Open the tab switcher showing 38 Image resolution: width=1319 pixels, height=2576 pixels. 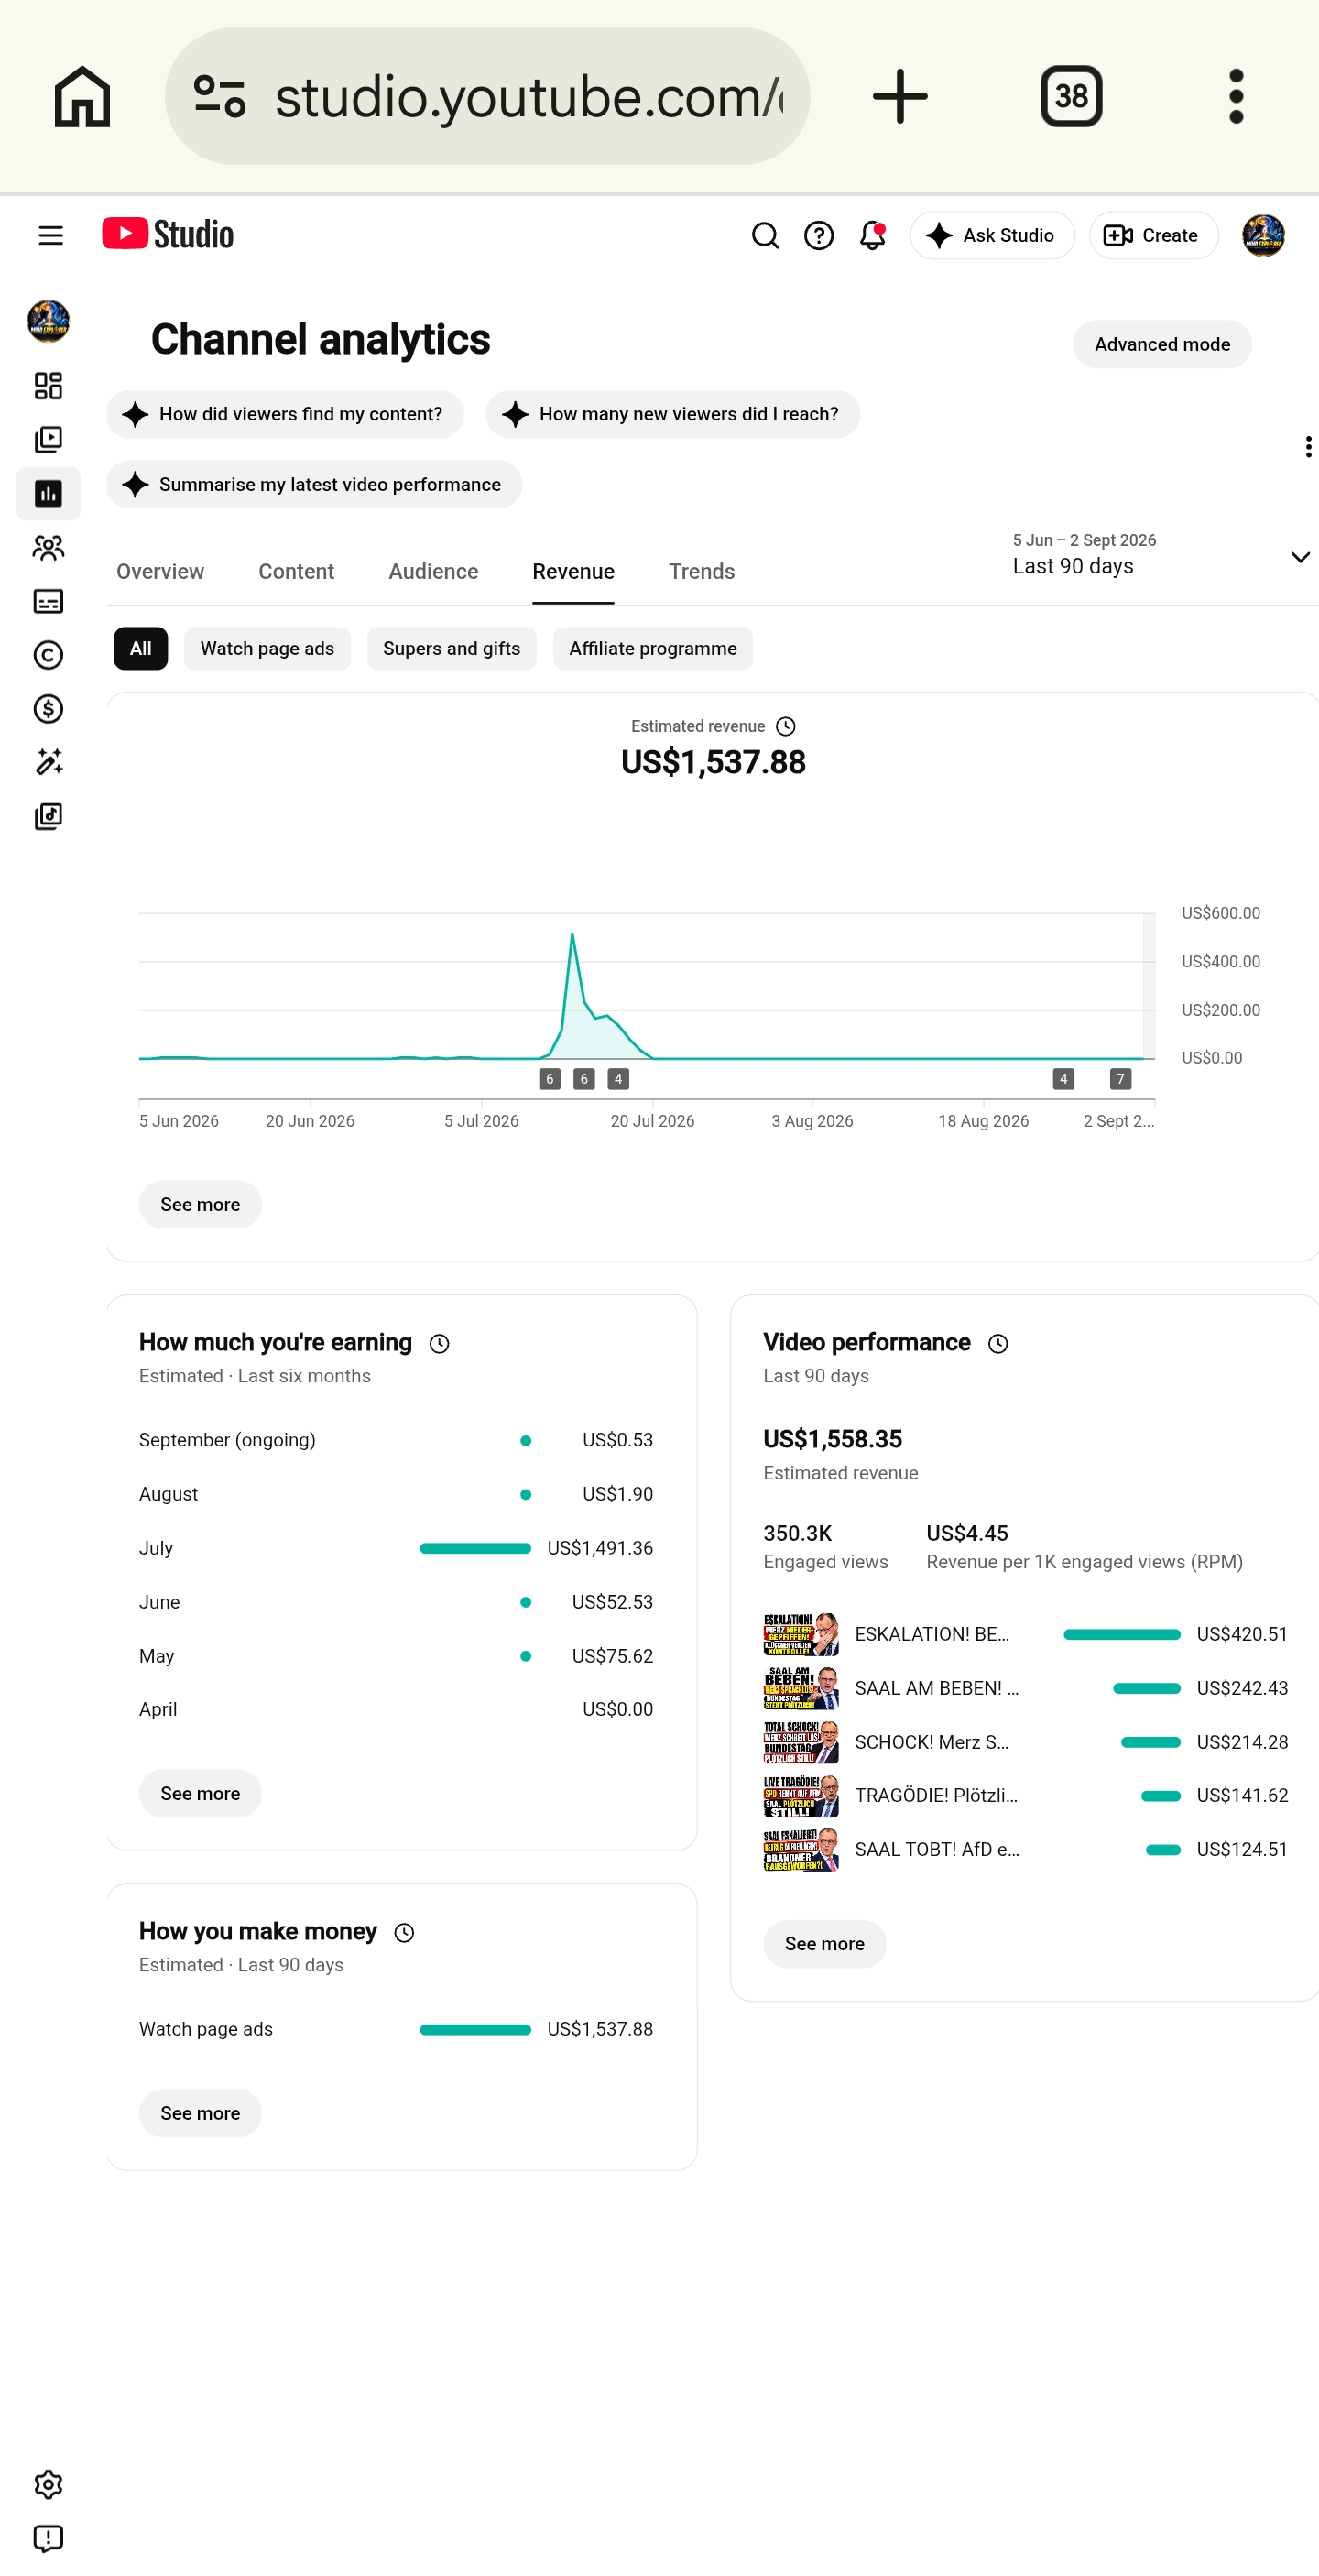coord(1071,96)
